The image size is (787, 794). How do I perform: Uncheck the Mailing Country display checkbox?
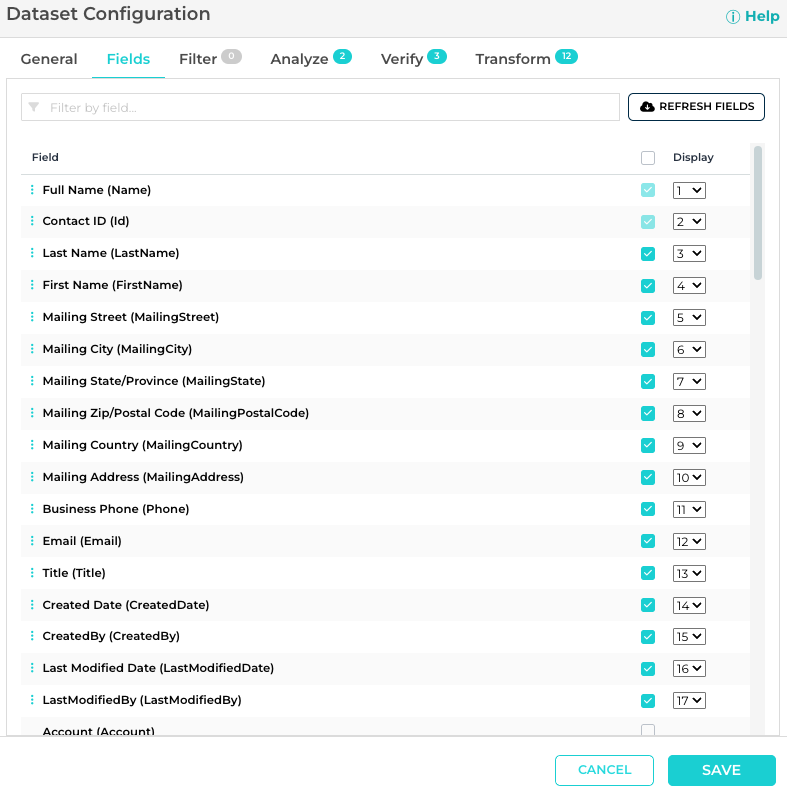pos(648,445)
